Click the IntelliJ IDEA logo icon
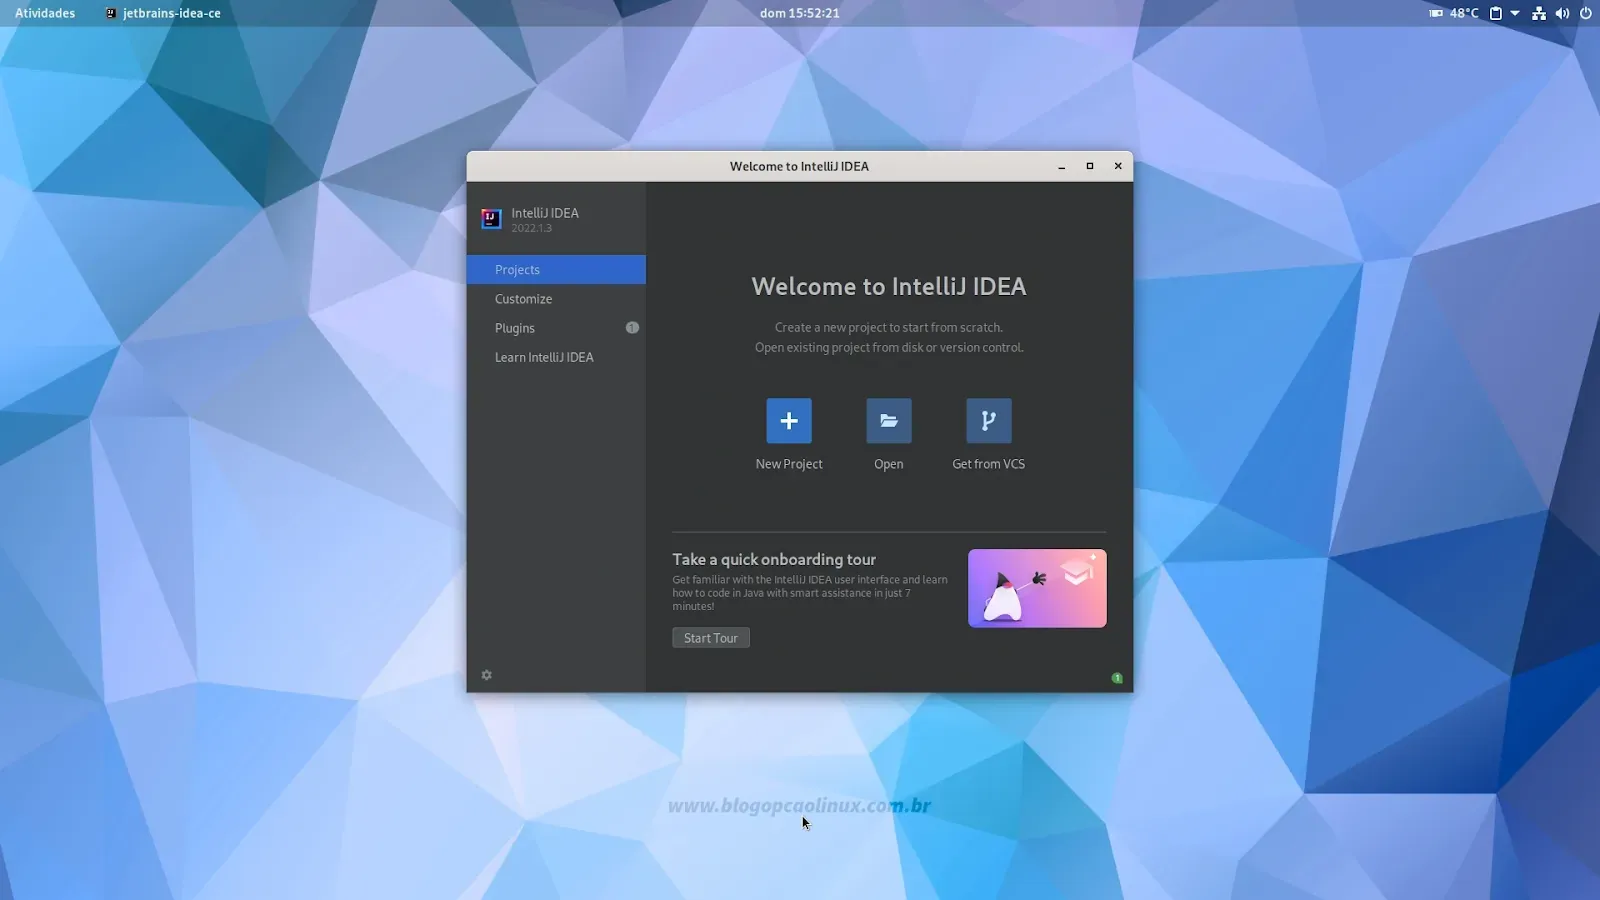 tap(491, 219)
